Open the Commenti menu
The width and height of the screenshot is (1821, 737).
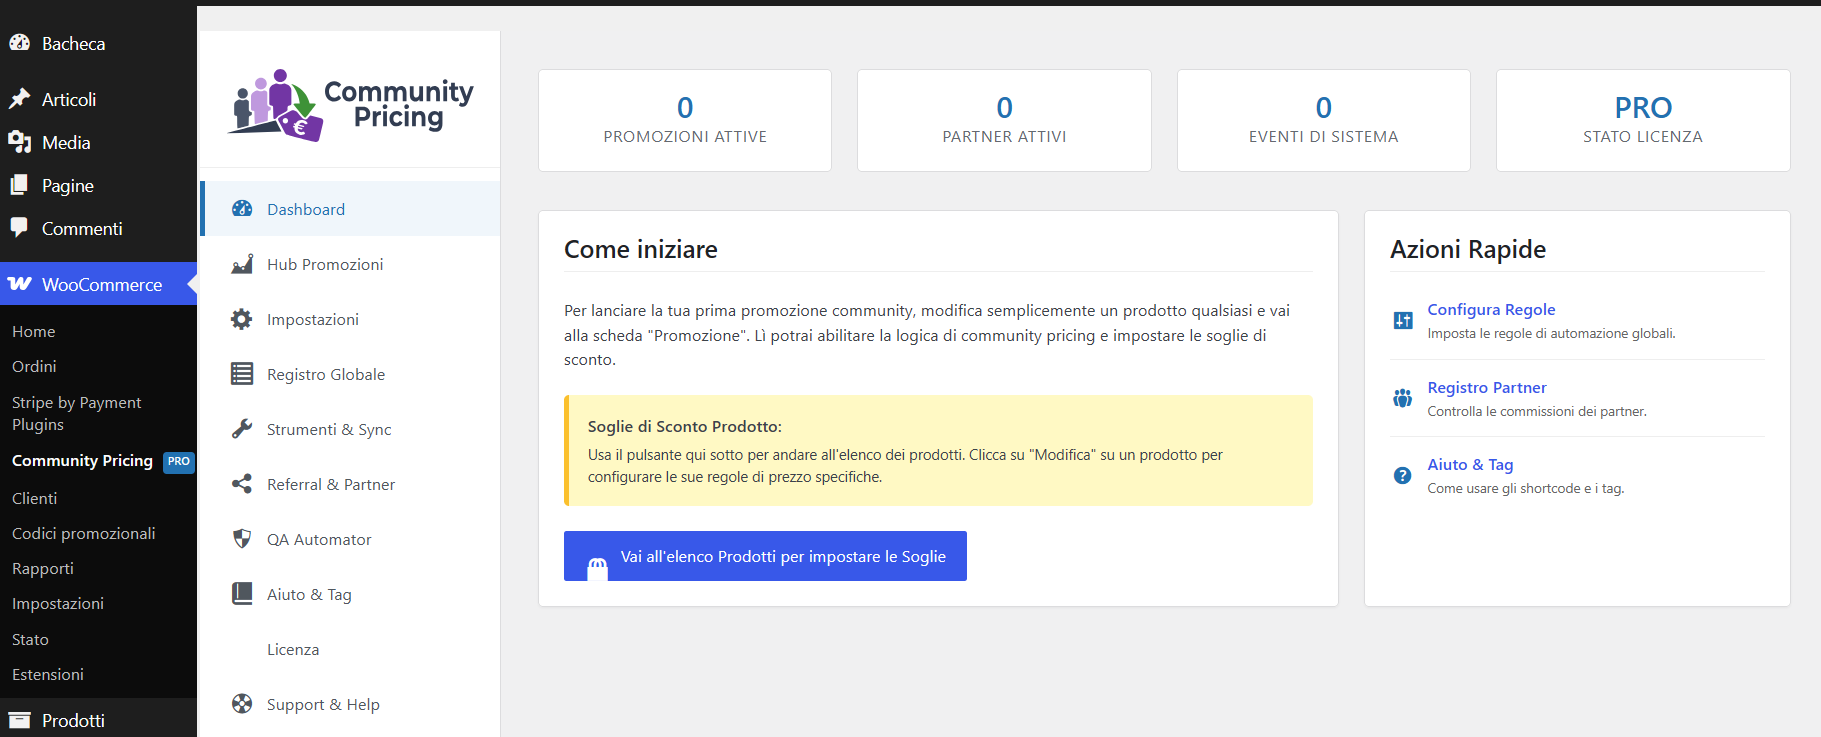click(x=98, y=228)
